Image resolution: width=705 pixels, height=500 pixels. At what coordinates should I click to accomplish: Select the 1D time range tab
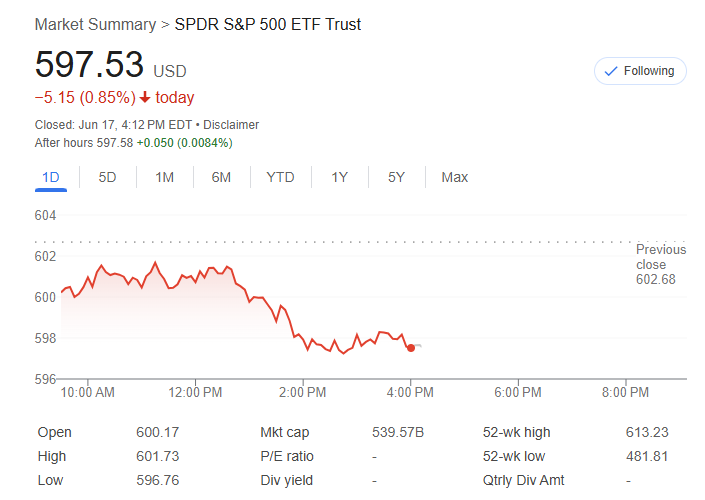pos(51,177)
